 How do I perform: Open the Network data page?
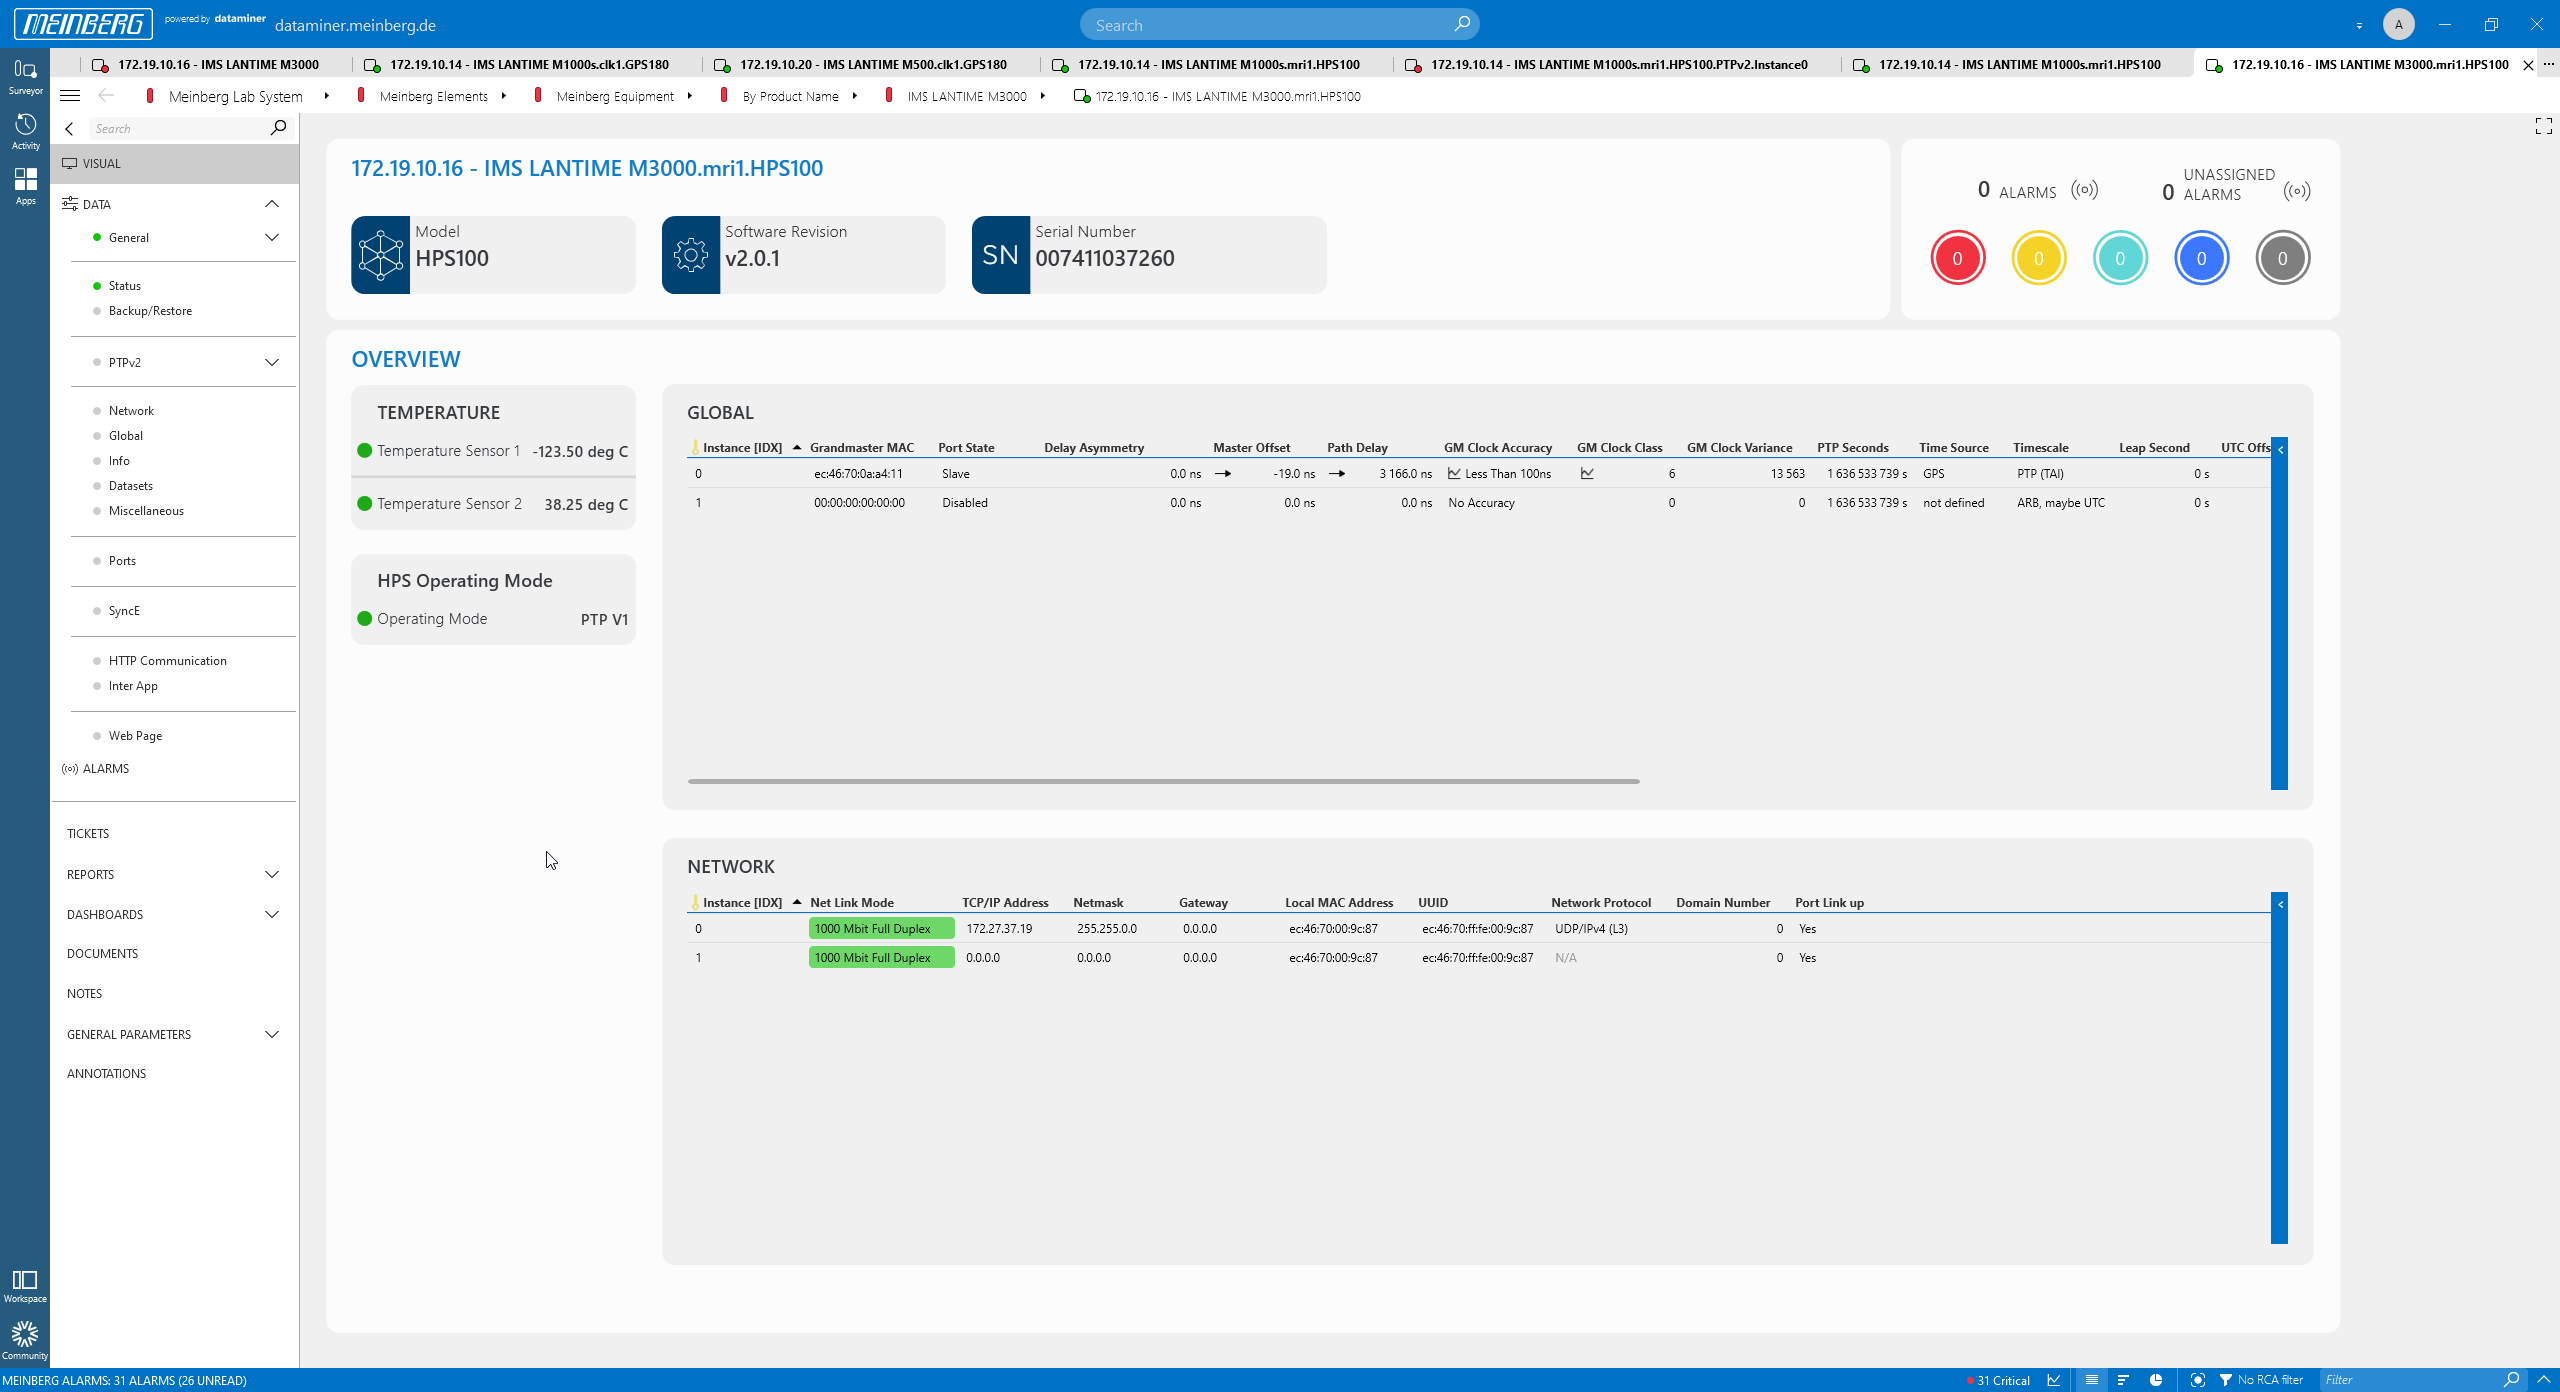[x=131, y=411]
